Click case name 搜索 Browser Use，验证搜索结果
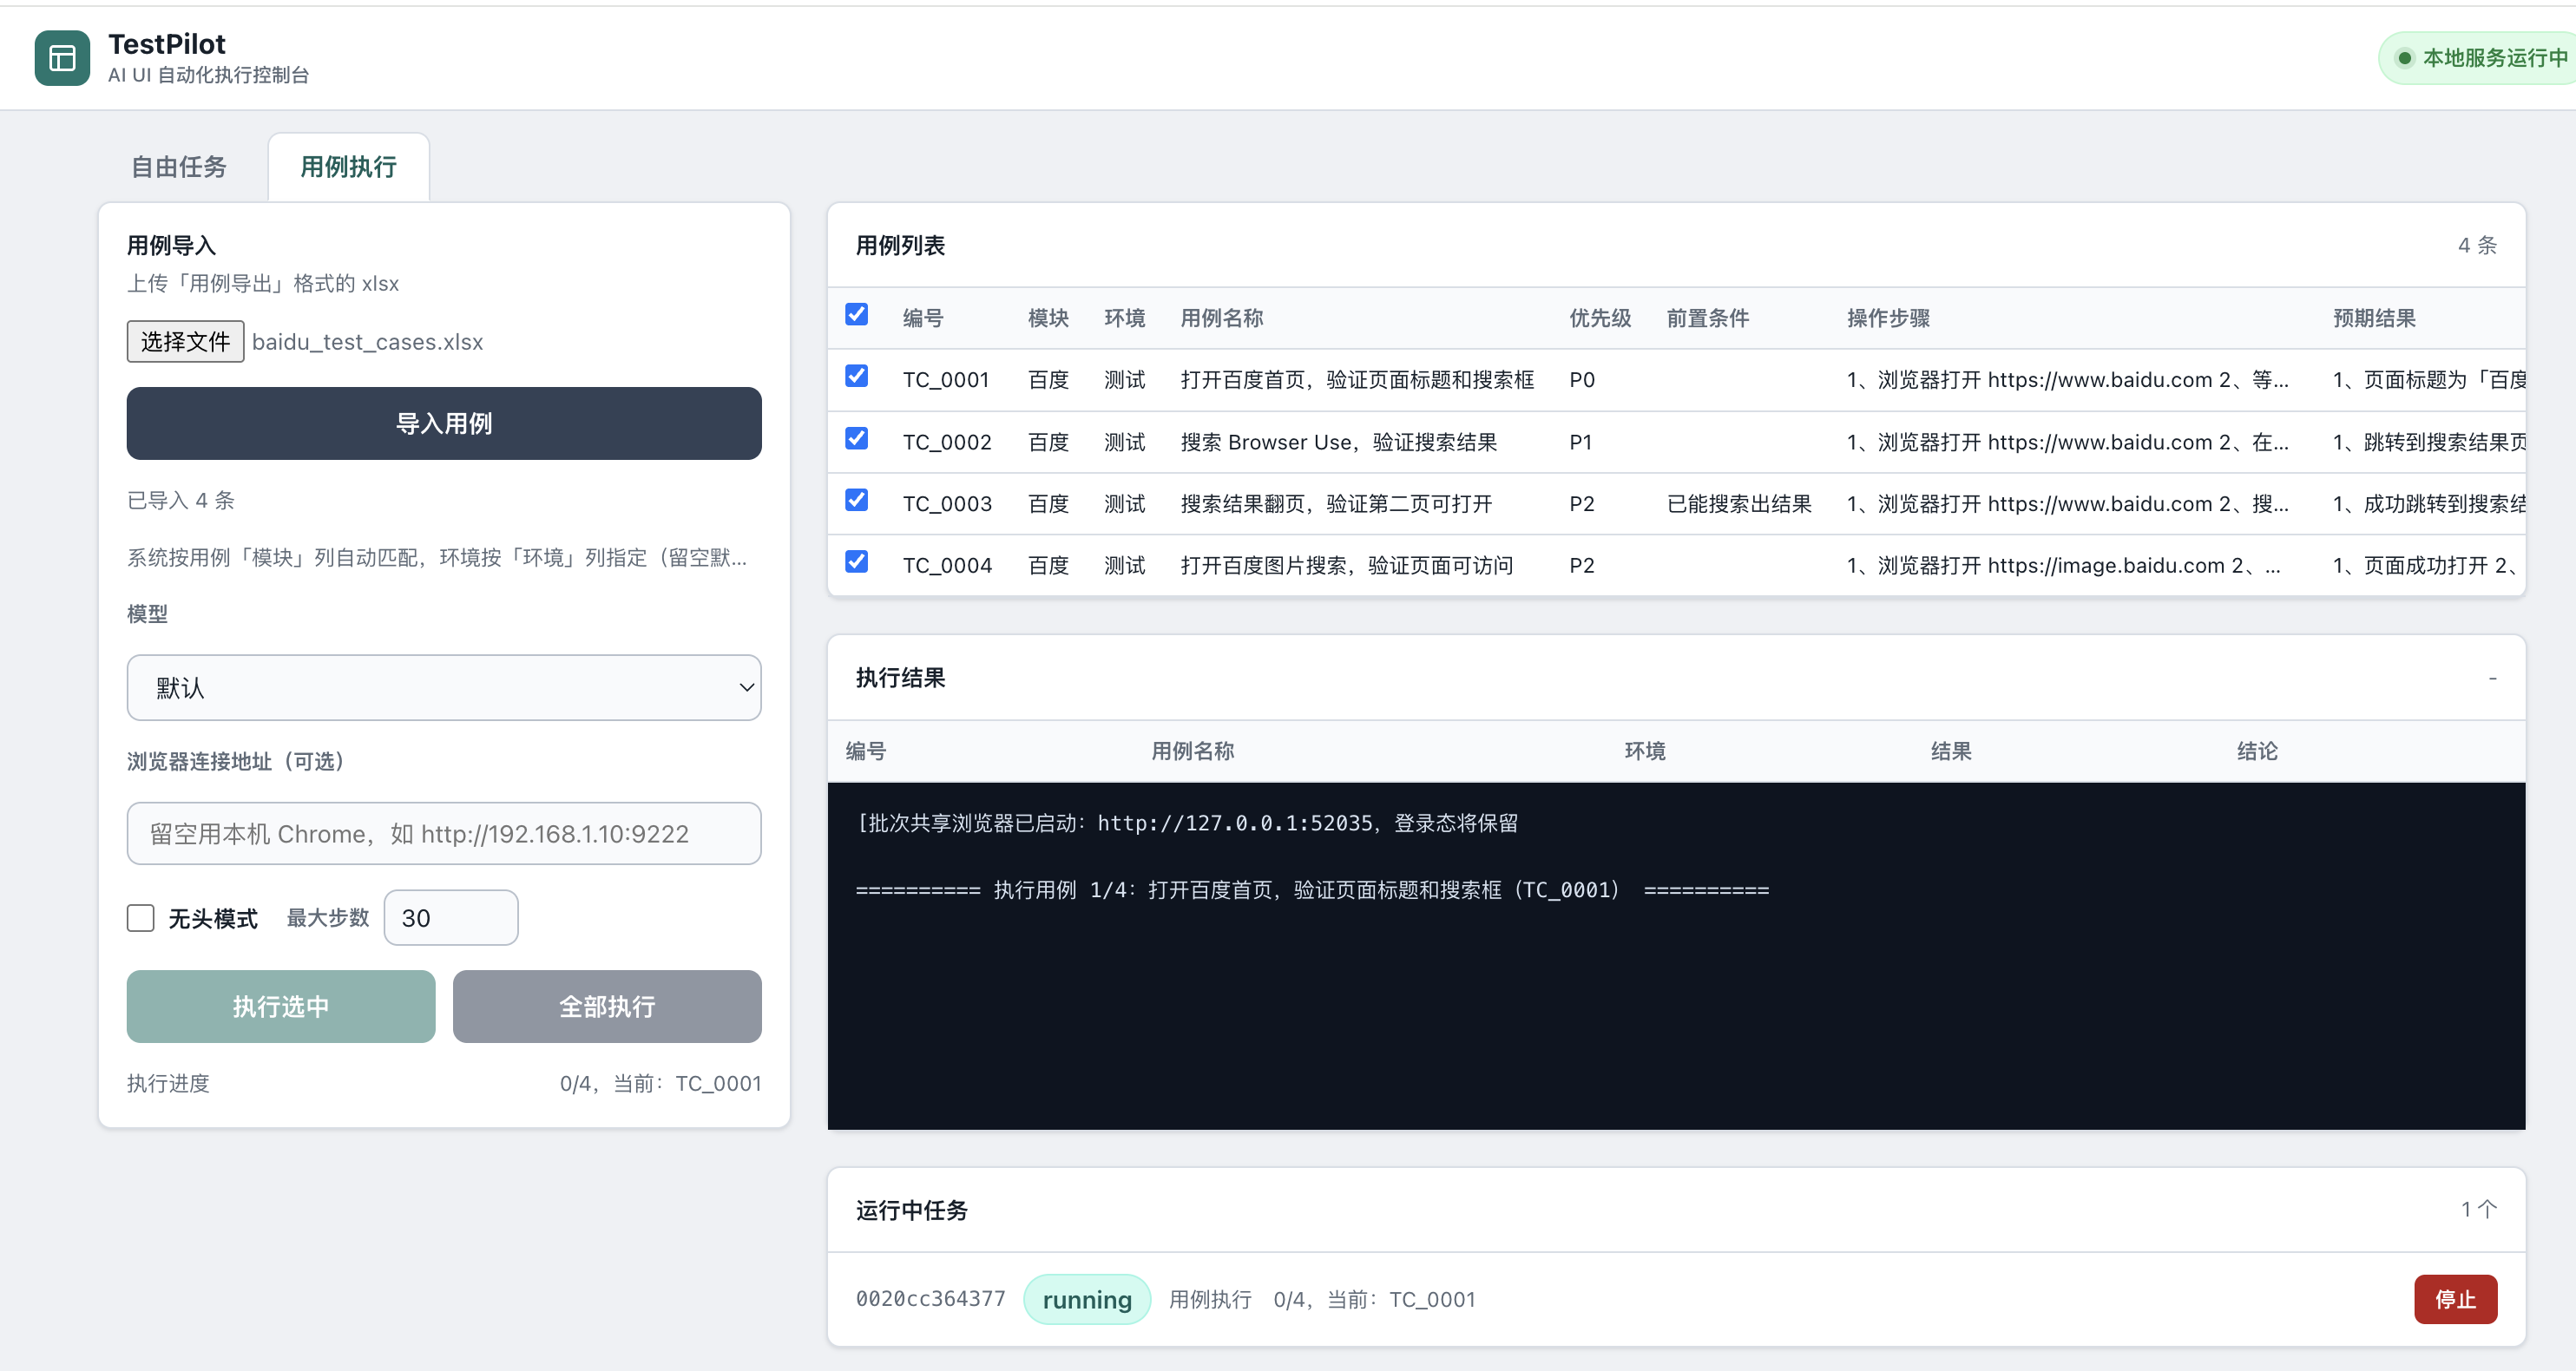The height and width of the screenshot is (1371, 2576). (1339, 442)
